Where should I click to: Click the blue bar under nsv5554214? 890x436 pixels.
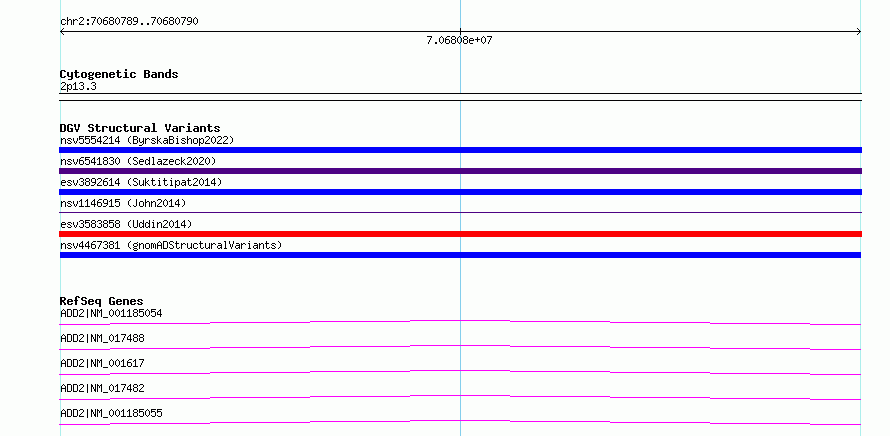[460, 150]
